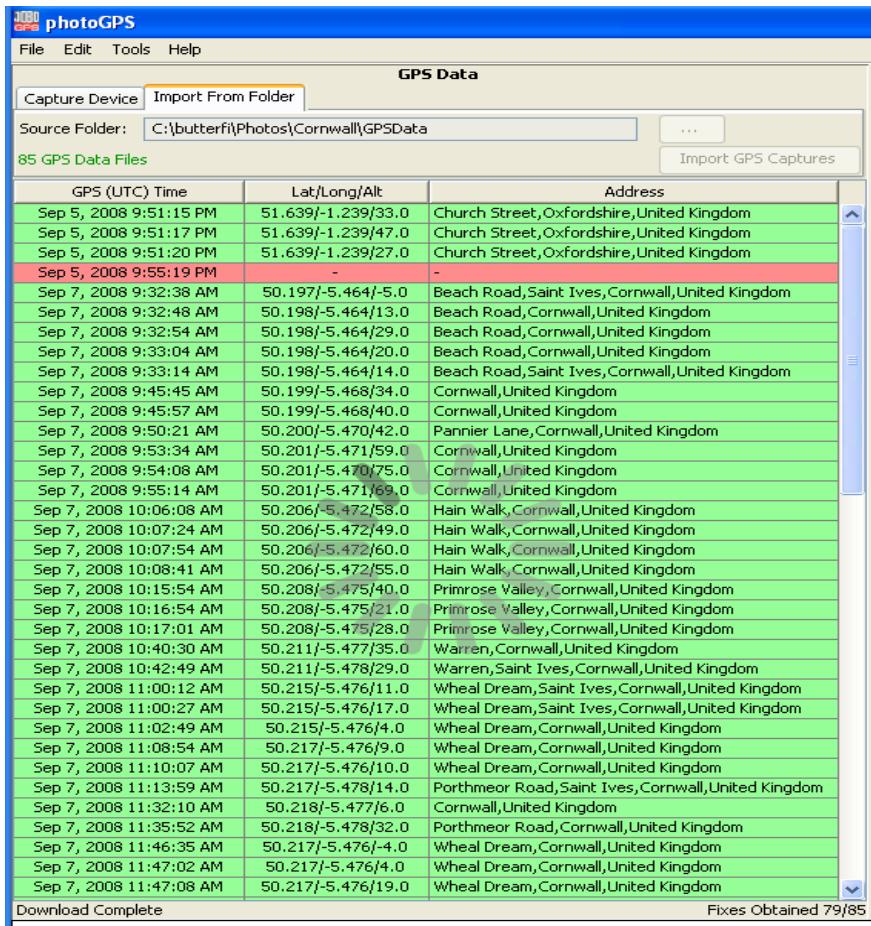Click cell 50.217/-5.476/4.0 at 11:47:02 AM
871x926 pixels.
coord(335,867)
